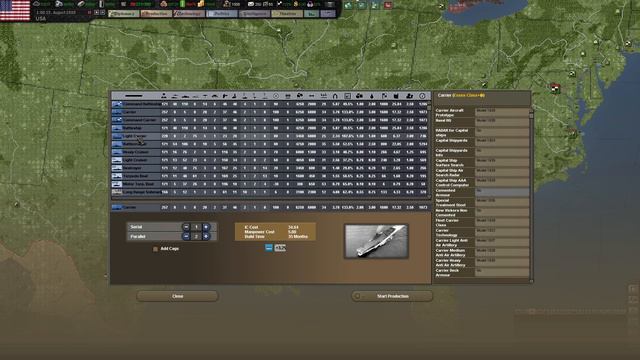
Task: Toggle the Add Caps checkbox
Action: (x=155, y=249)
